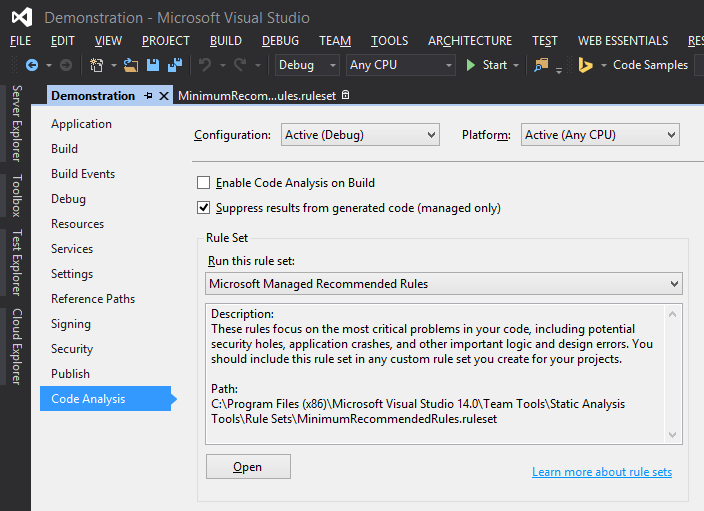
Task: Open the ARCHITECTURE menu
Action: (470, 41)
